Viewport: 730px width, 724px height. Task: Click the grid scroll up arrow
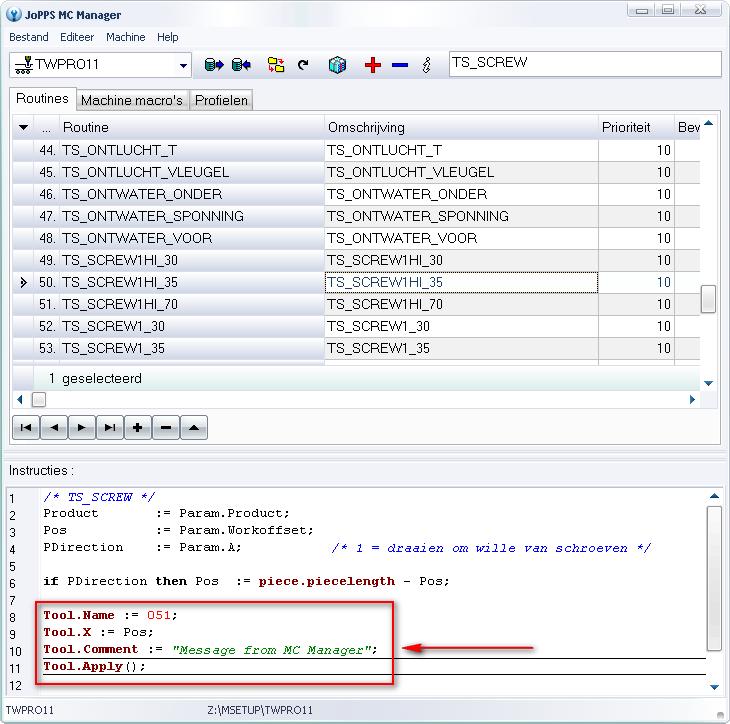click(709, 123)
